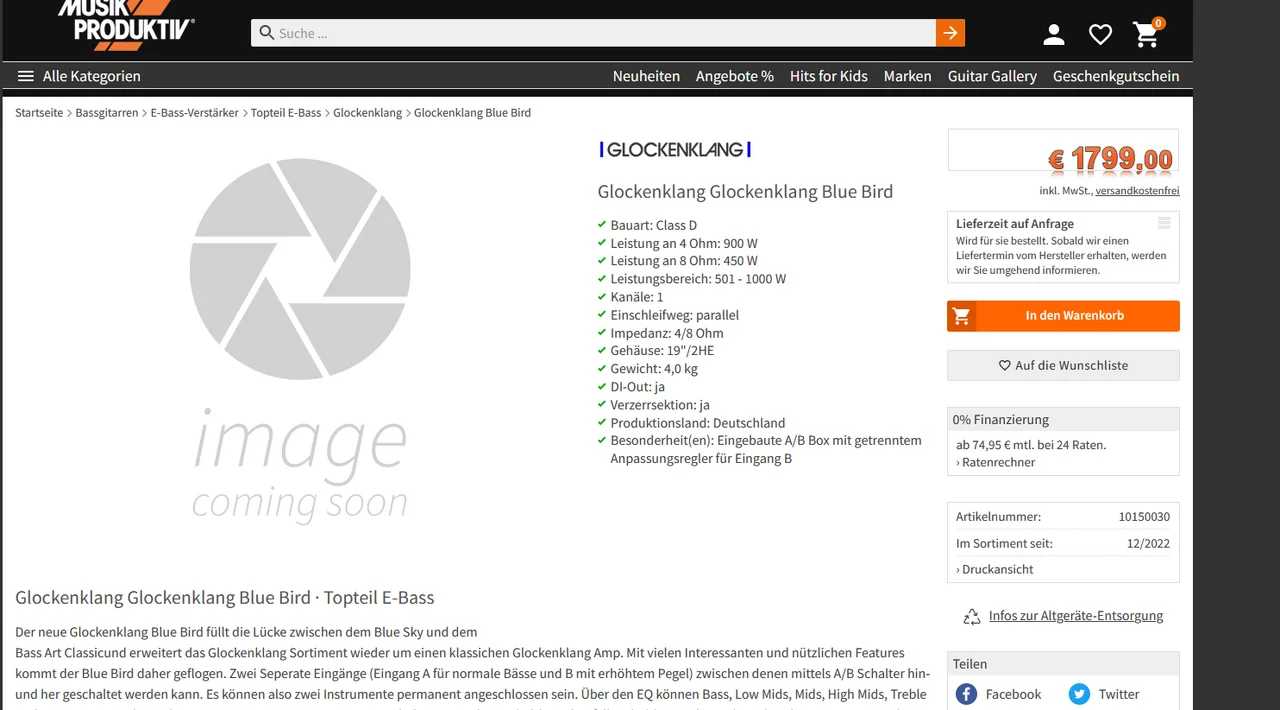Open the Guitar Gallery menu item
The width and height of the screenshot is (1280, 710).
pos(992,76)
